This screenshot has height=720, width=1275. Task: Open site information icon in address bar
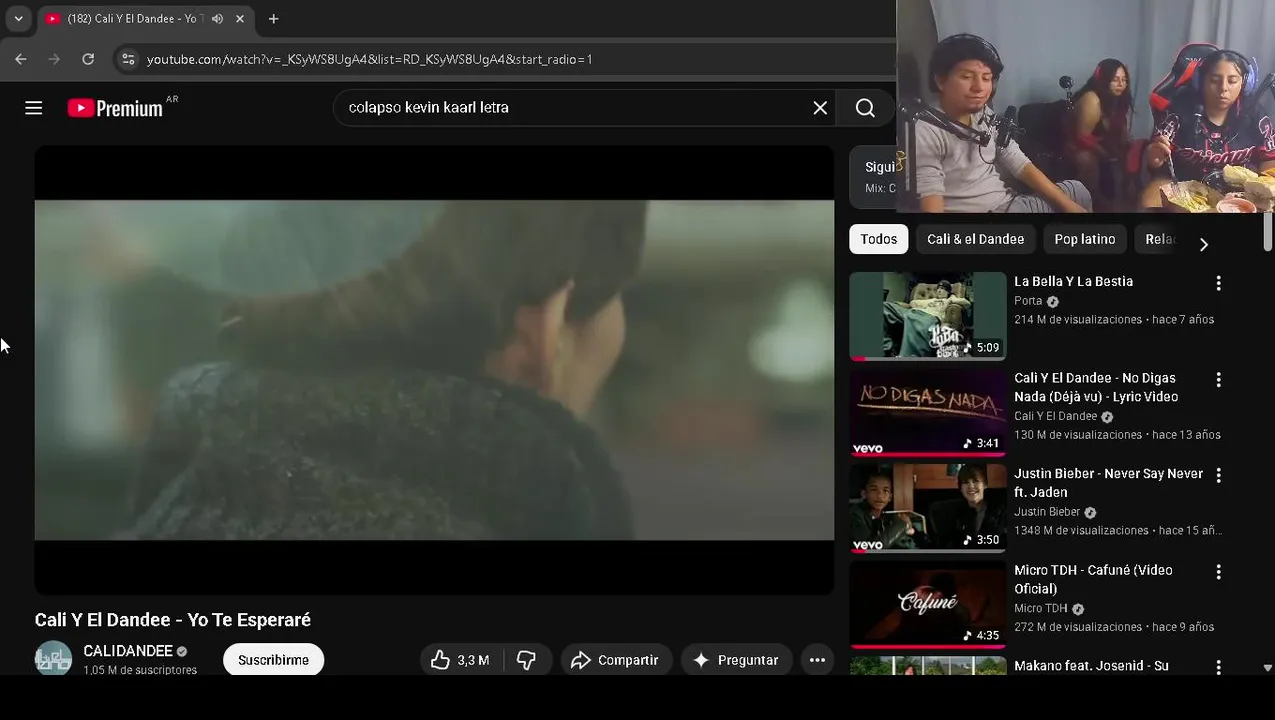click(x=128, y=59)
